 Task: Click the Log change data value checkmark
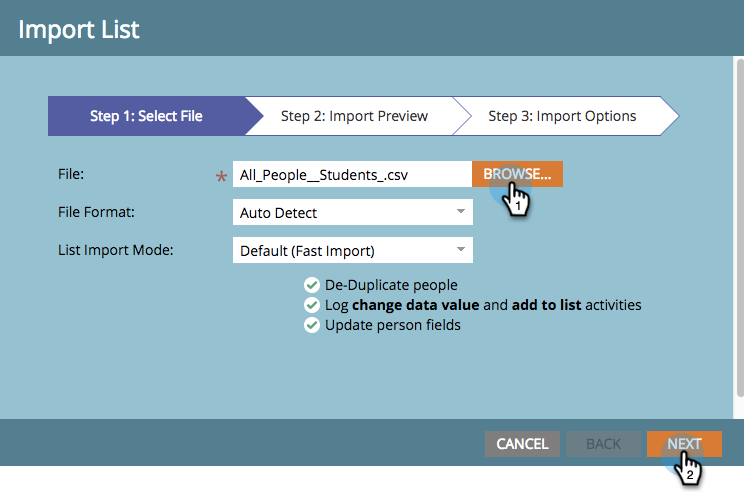312,305
